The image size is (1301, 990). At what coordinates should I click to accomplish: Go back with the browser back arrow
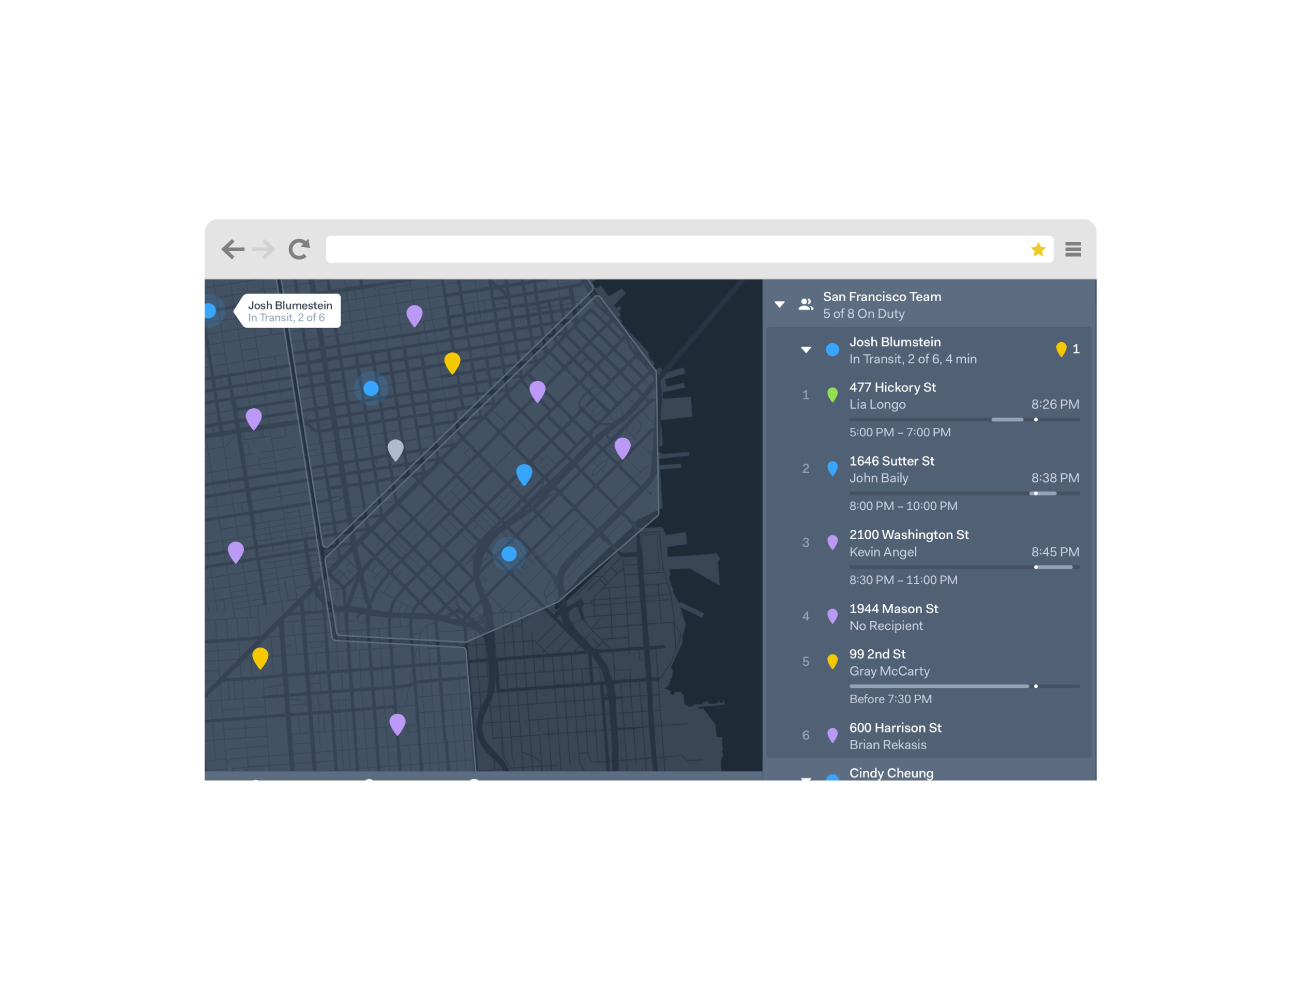[233, 249]
